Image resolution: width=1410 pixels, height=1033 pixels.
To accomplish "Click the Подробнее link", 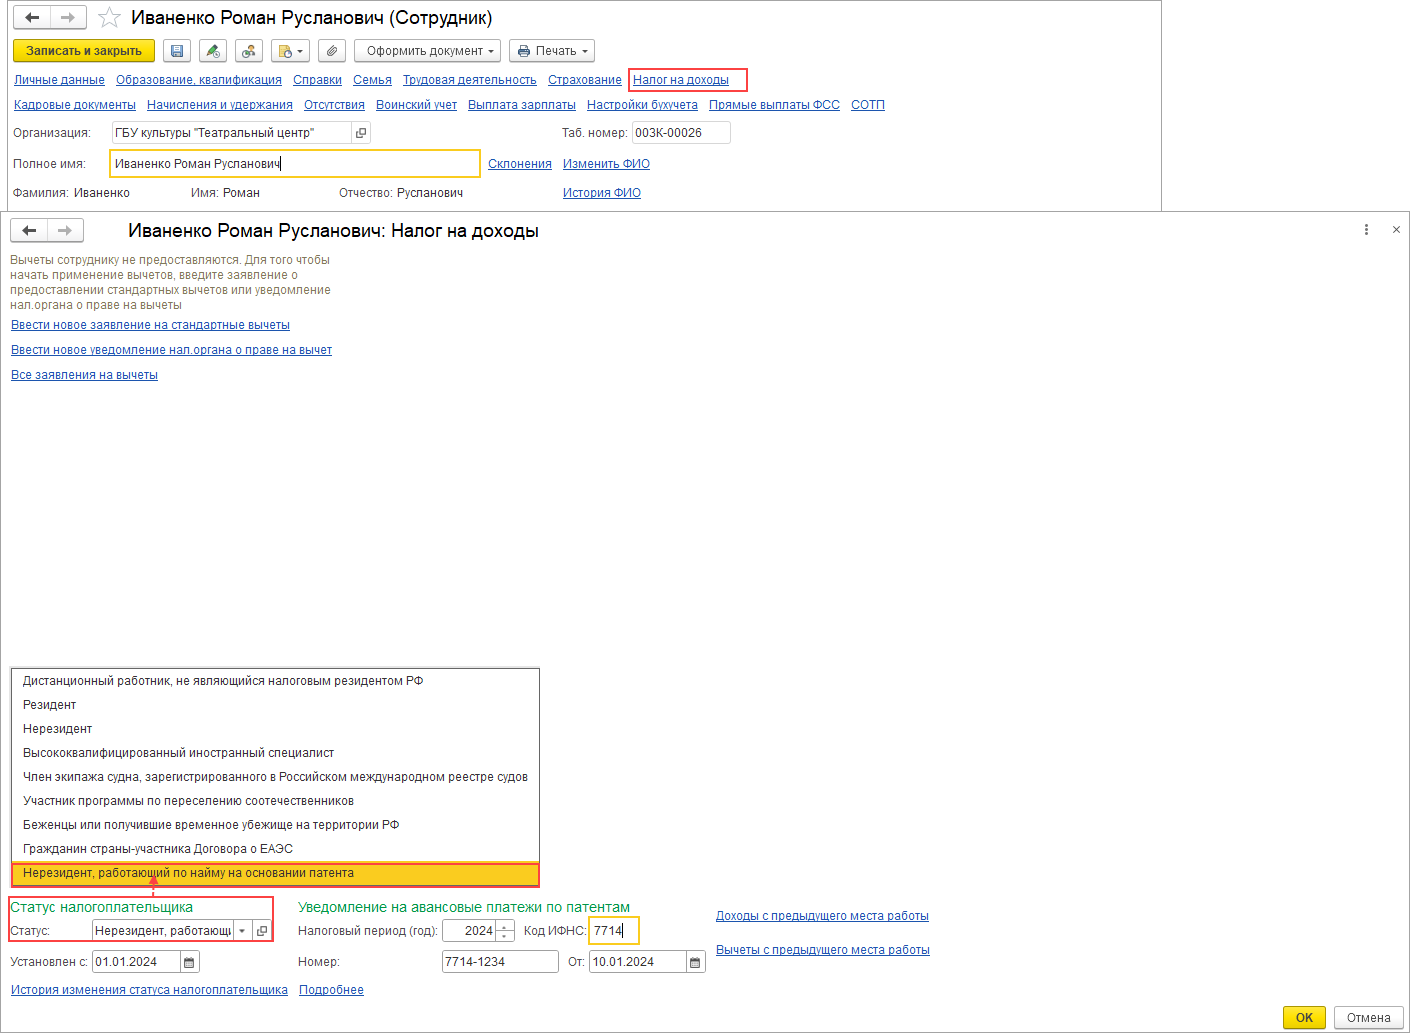I will tap(331, 990).
